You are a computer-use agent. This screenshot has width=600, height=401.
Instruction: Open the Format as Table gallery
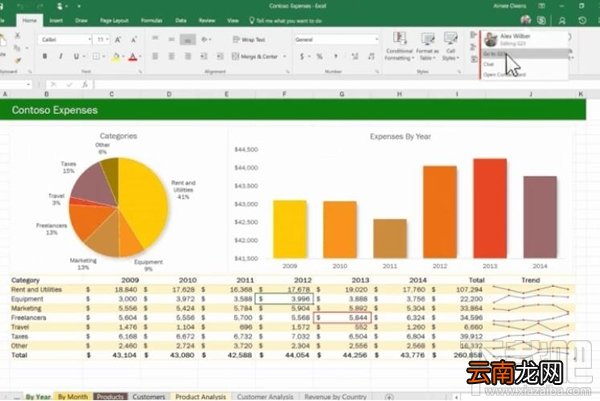pyautogui.click(x=427, y=46)
